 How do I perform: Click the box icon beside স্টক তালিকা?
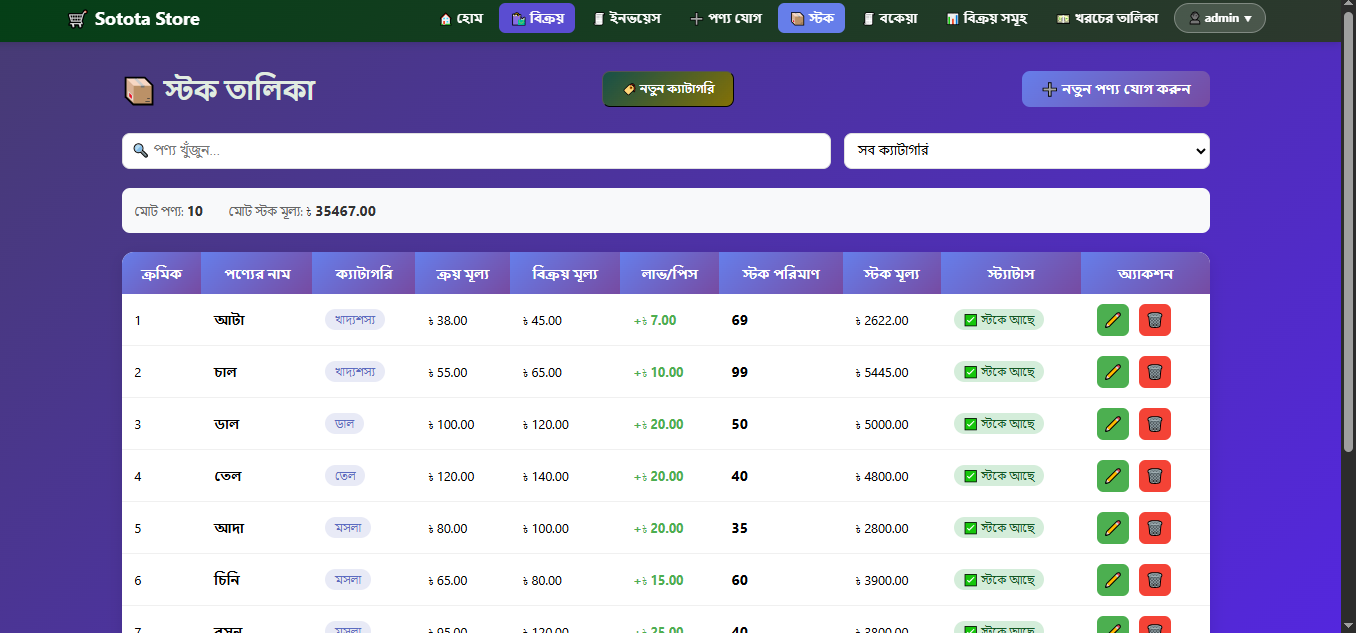(x=139, y=90)
